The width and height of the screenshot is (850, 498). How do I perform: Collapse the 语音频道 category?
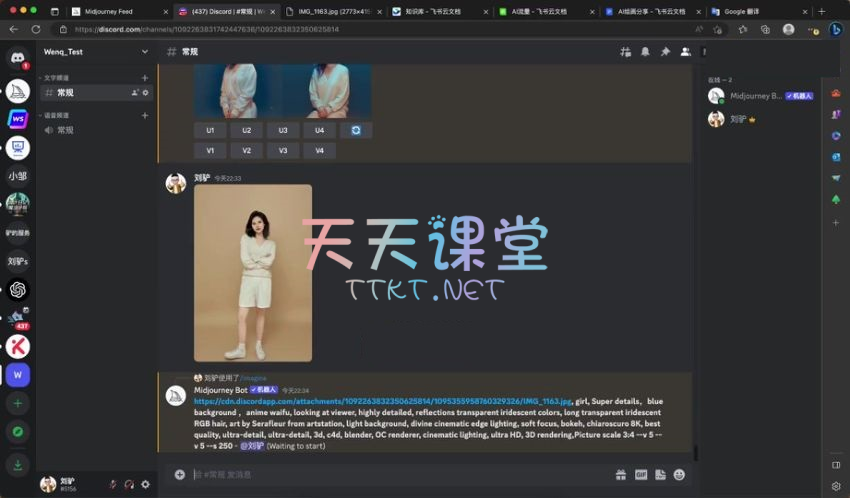pos(55,115)
